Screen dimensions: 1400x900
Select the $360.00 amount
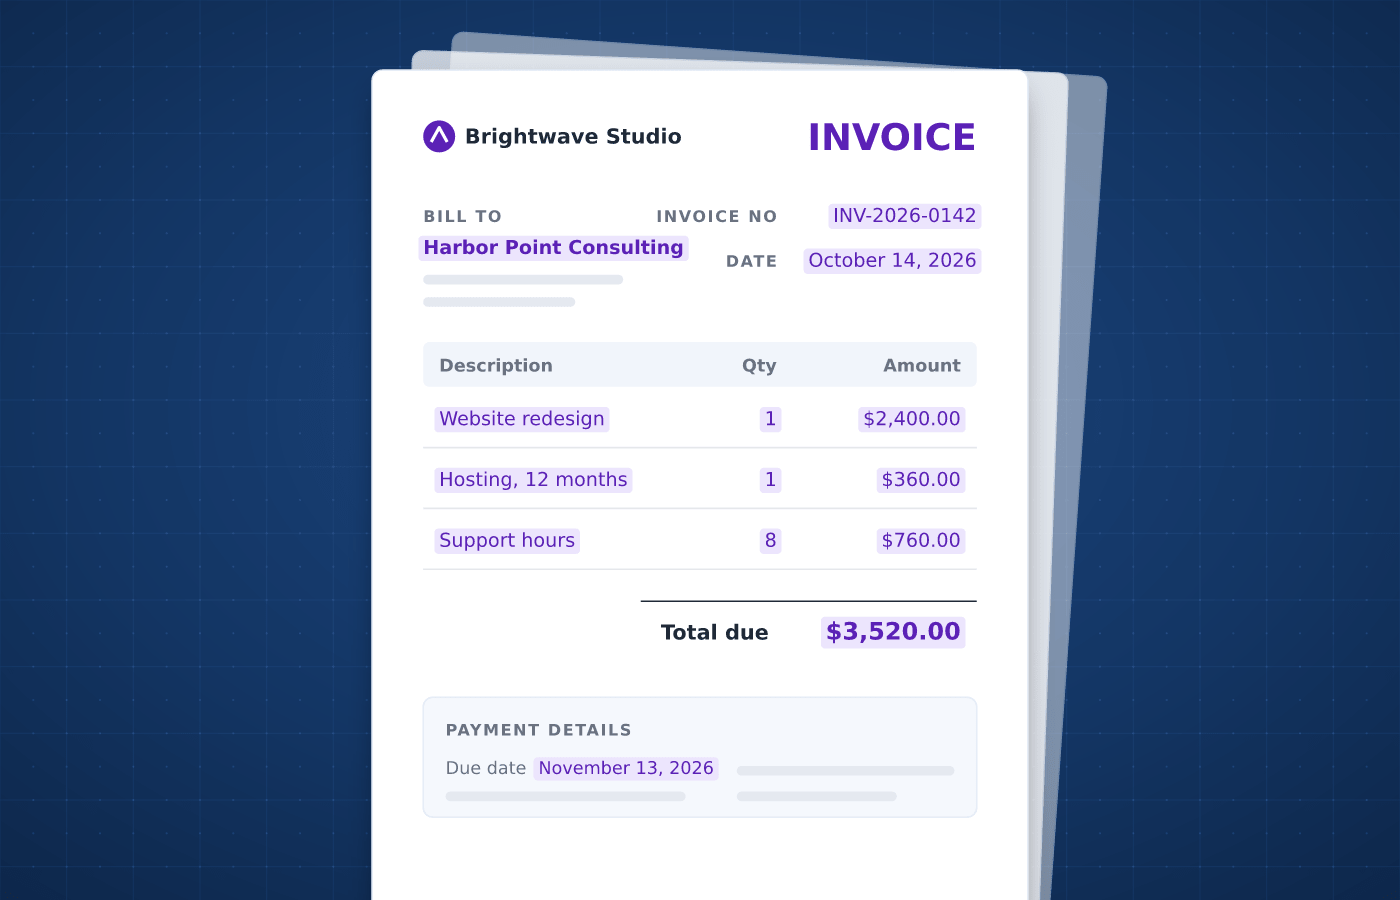[921, 480]
